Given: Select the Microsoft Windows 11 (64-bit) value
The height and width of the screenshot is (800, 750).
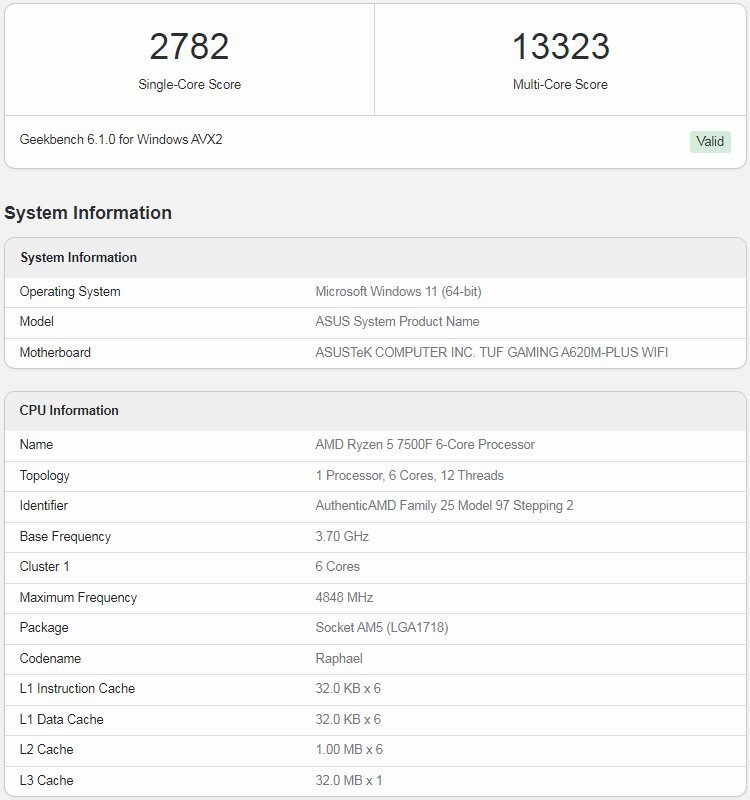Looking at the screenshot, I should coord(398,291).
